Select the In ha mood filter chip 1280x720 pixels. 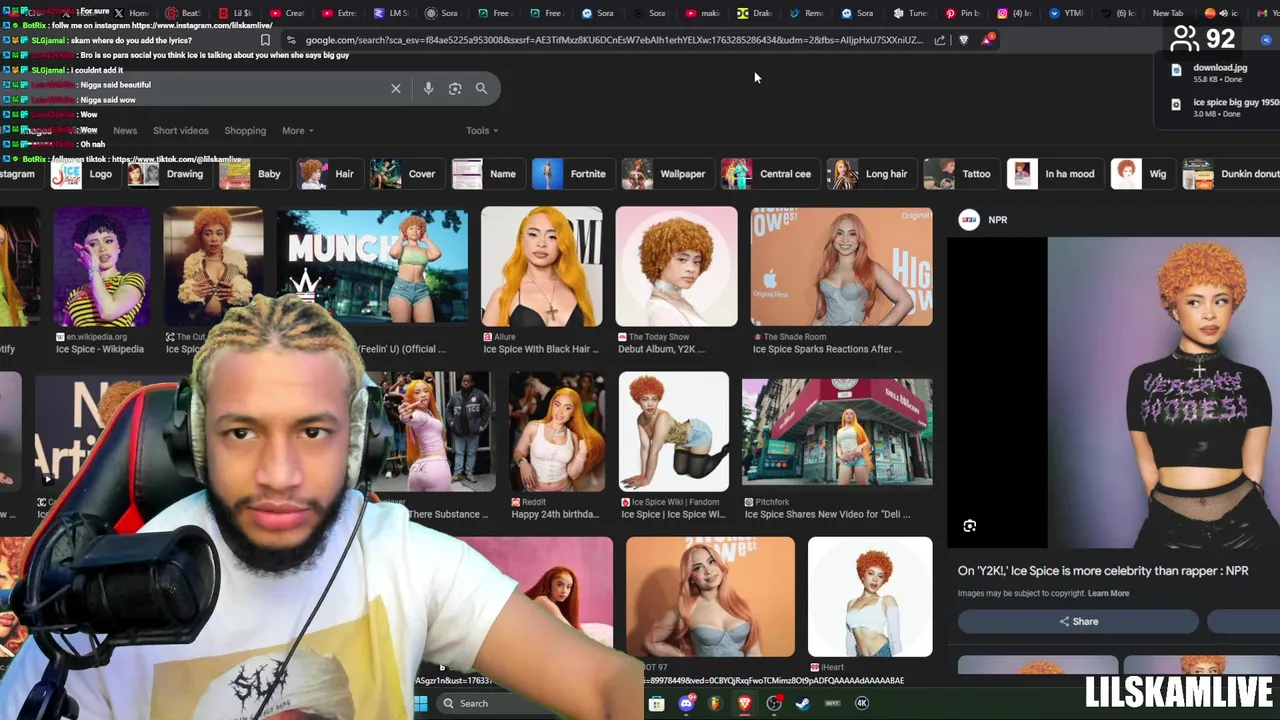click(1054, 174)
